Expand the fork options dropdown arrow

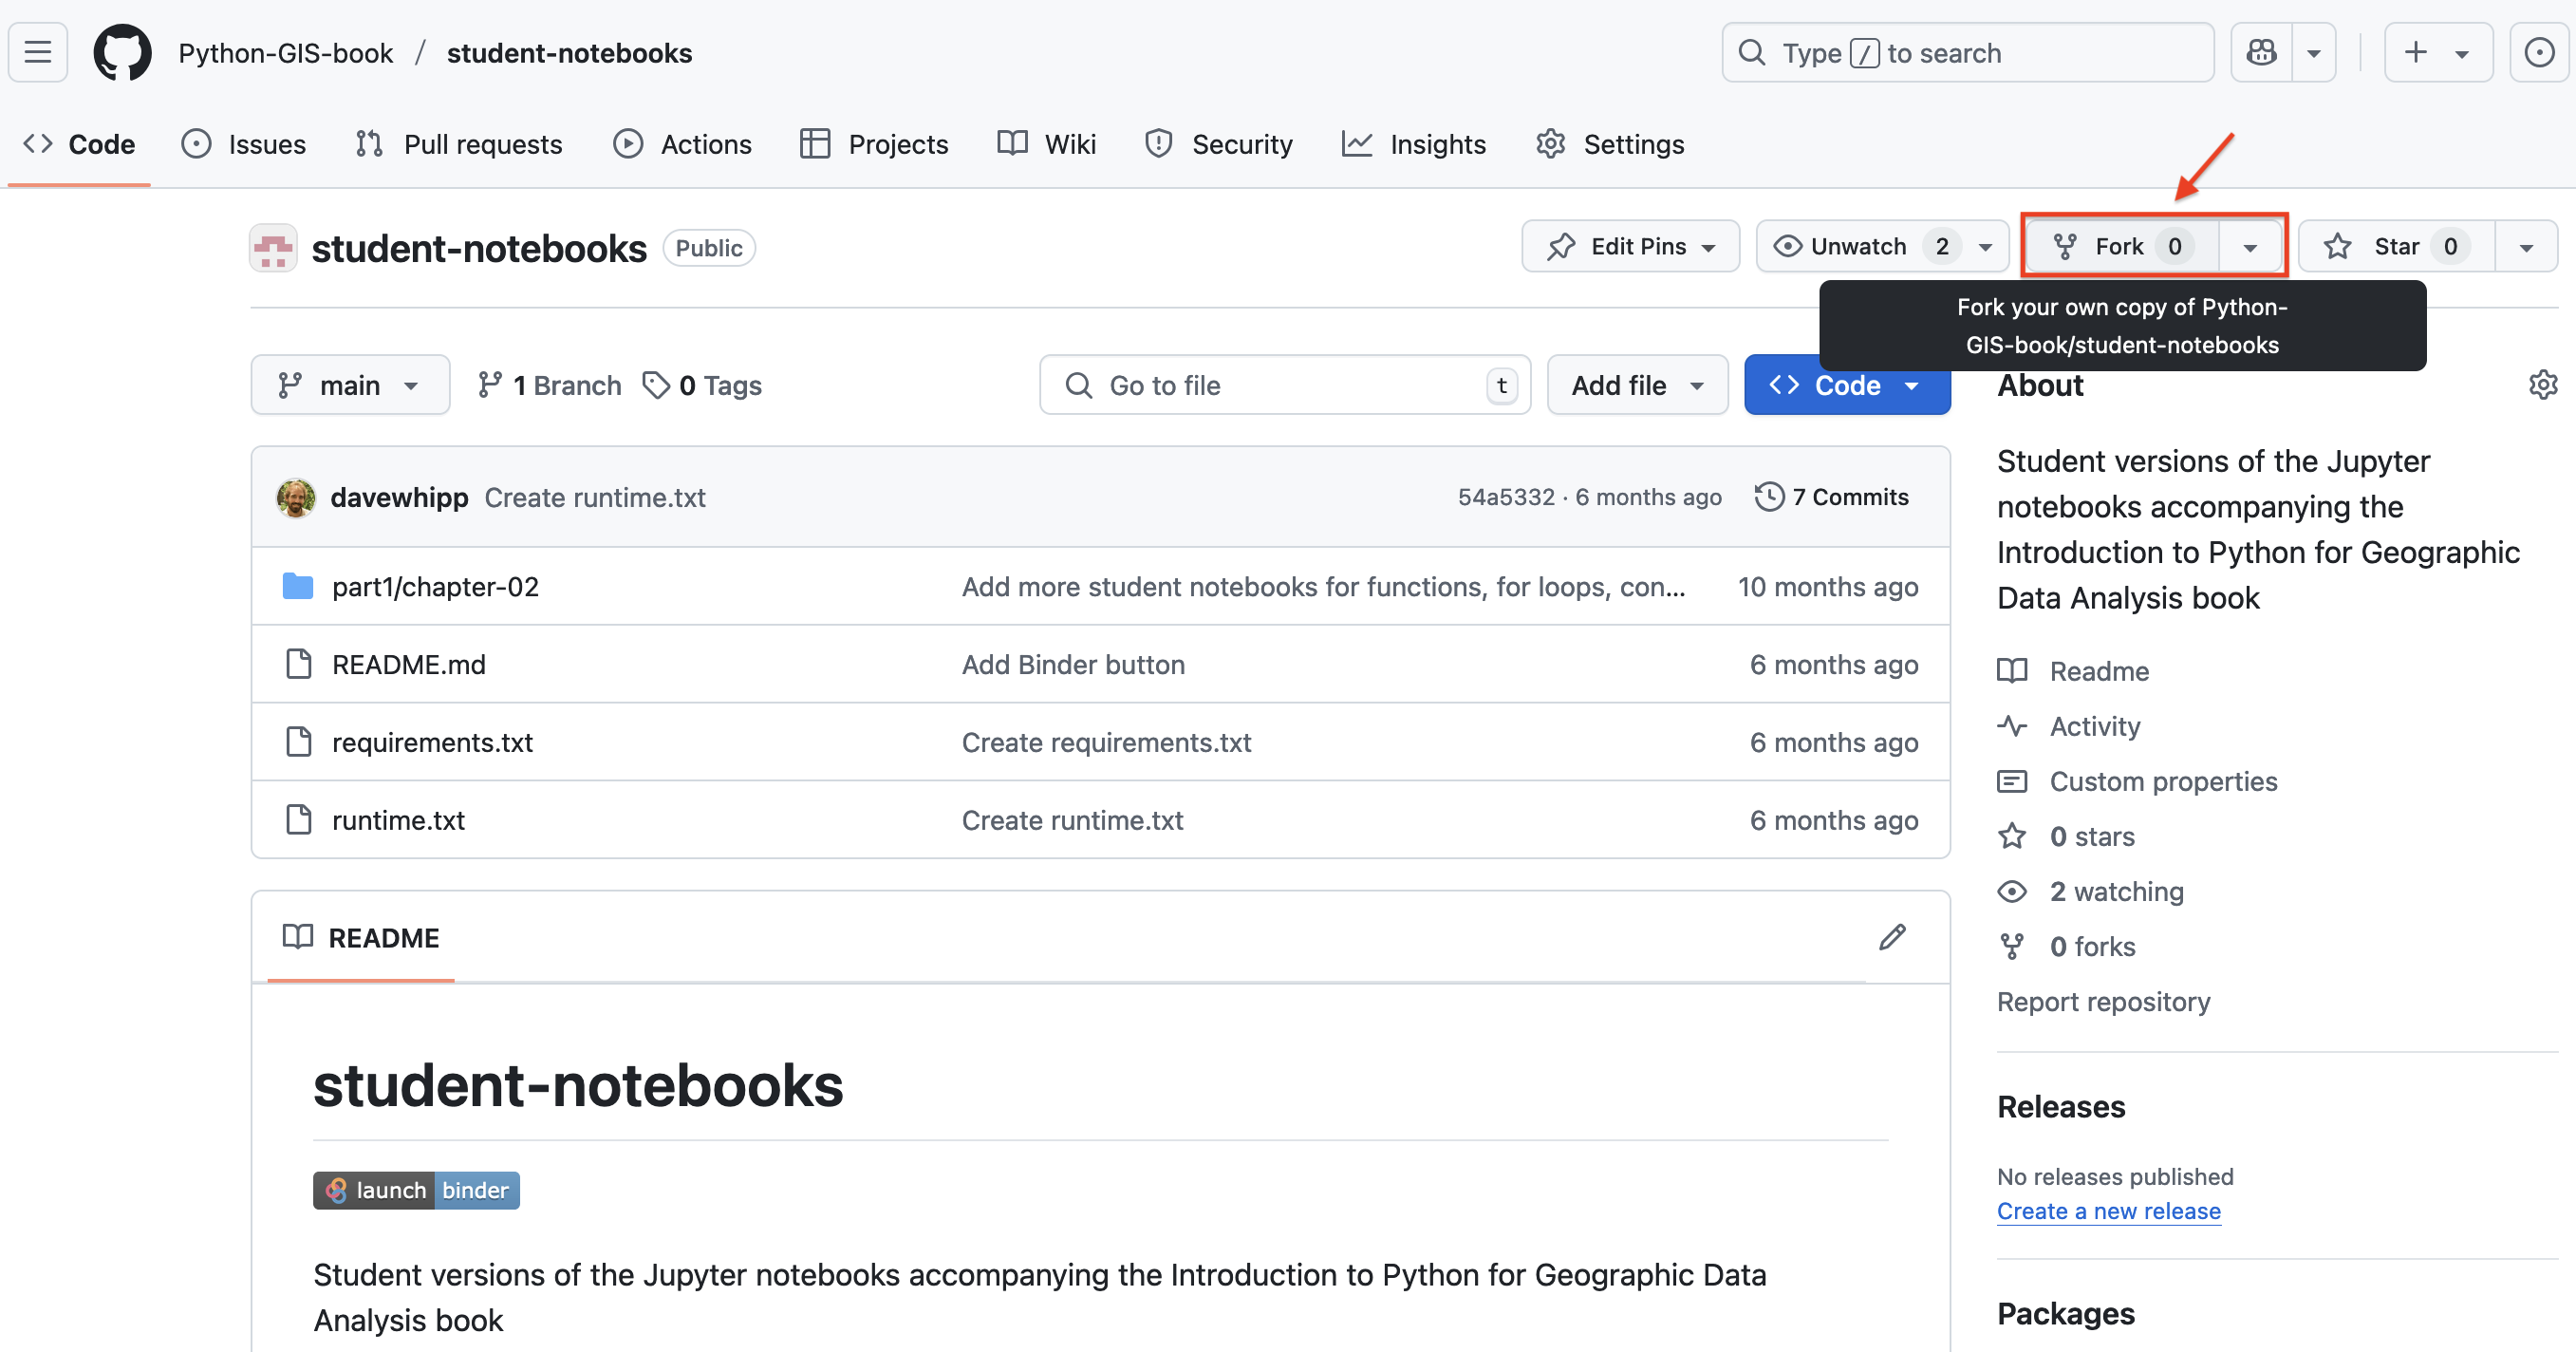(x=2250, y=246)
